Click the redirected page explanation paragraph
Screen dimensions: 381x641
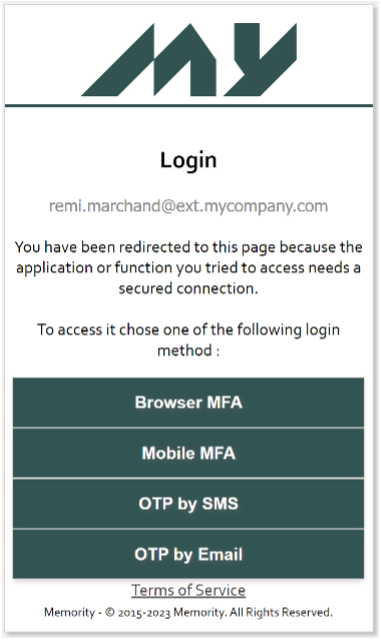click(188, 268)
